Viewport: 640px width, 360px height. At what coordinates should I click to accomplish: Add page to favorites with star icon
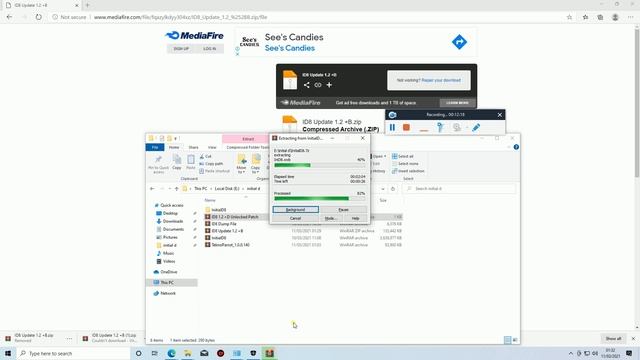click(569, 17)
